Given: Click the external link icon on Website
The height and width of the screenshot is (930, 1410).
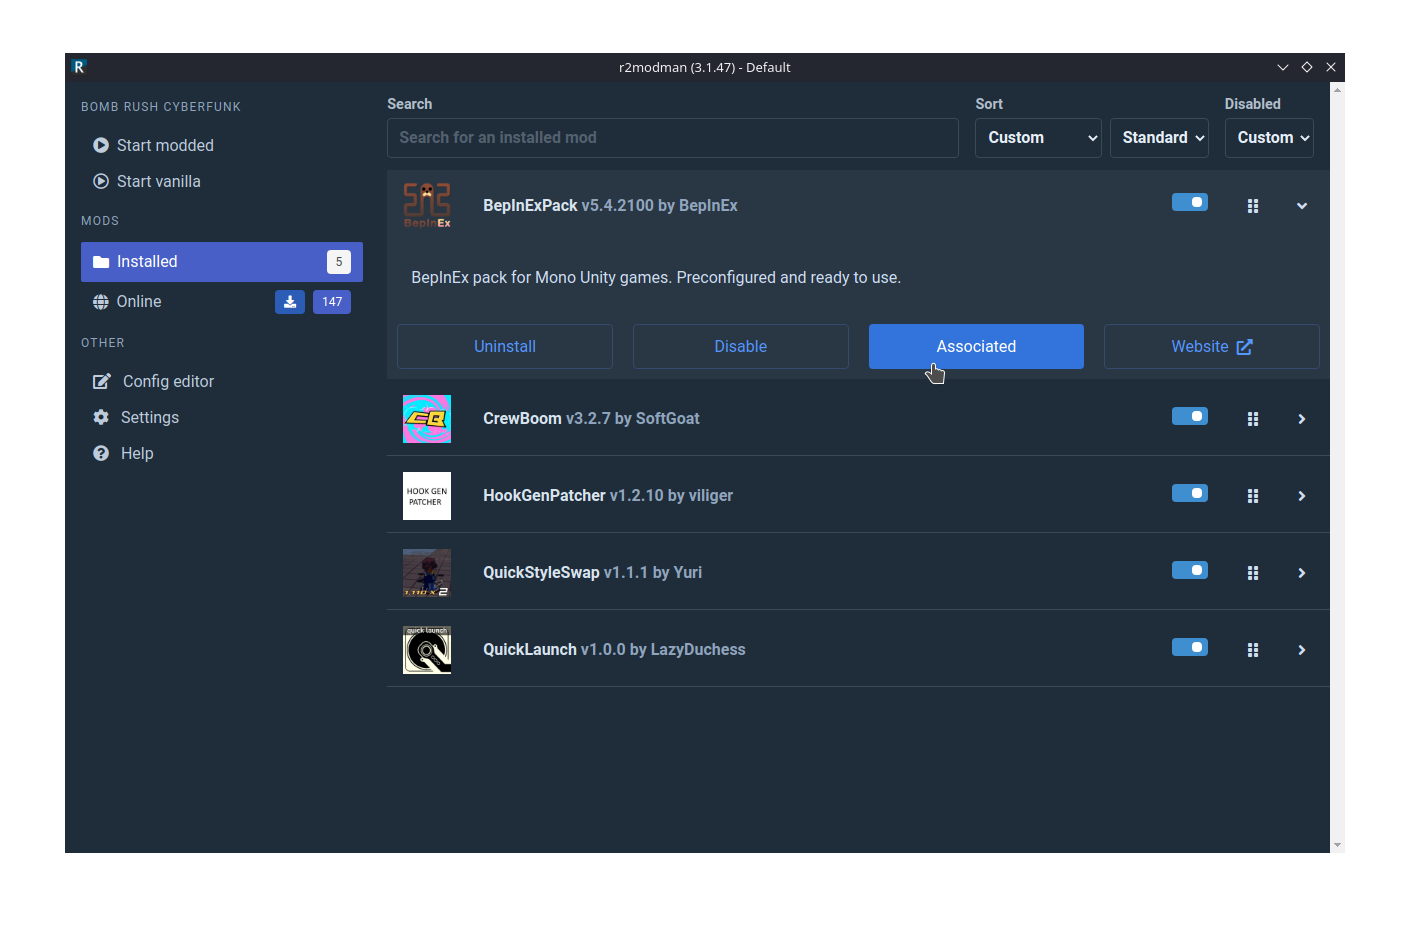Looking at the screenshot, I should pyautogui.click(x=1245, y=347).
